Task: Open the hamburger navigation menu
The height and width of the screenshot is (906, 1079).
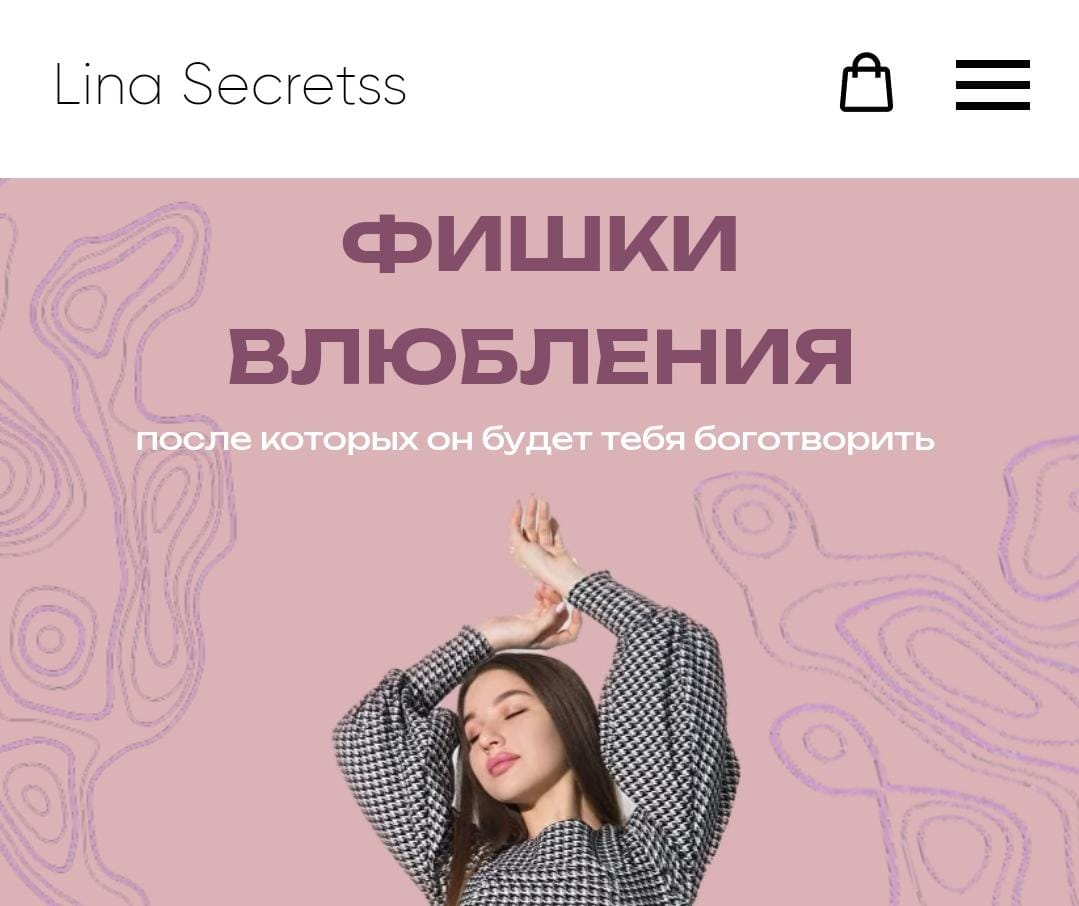Action: coord(992,85)
